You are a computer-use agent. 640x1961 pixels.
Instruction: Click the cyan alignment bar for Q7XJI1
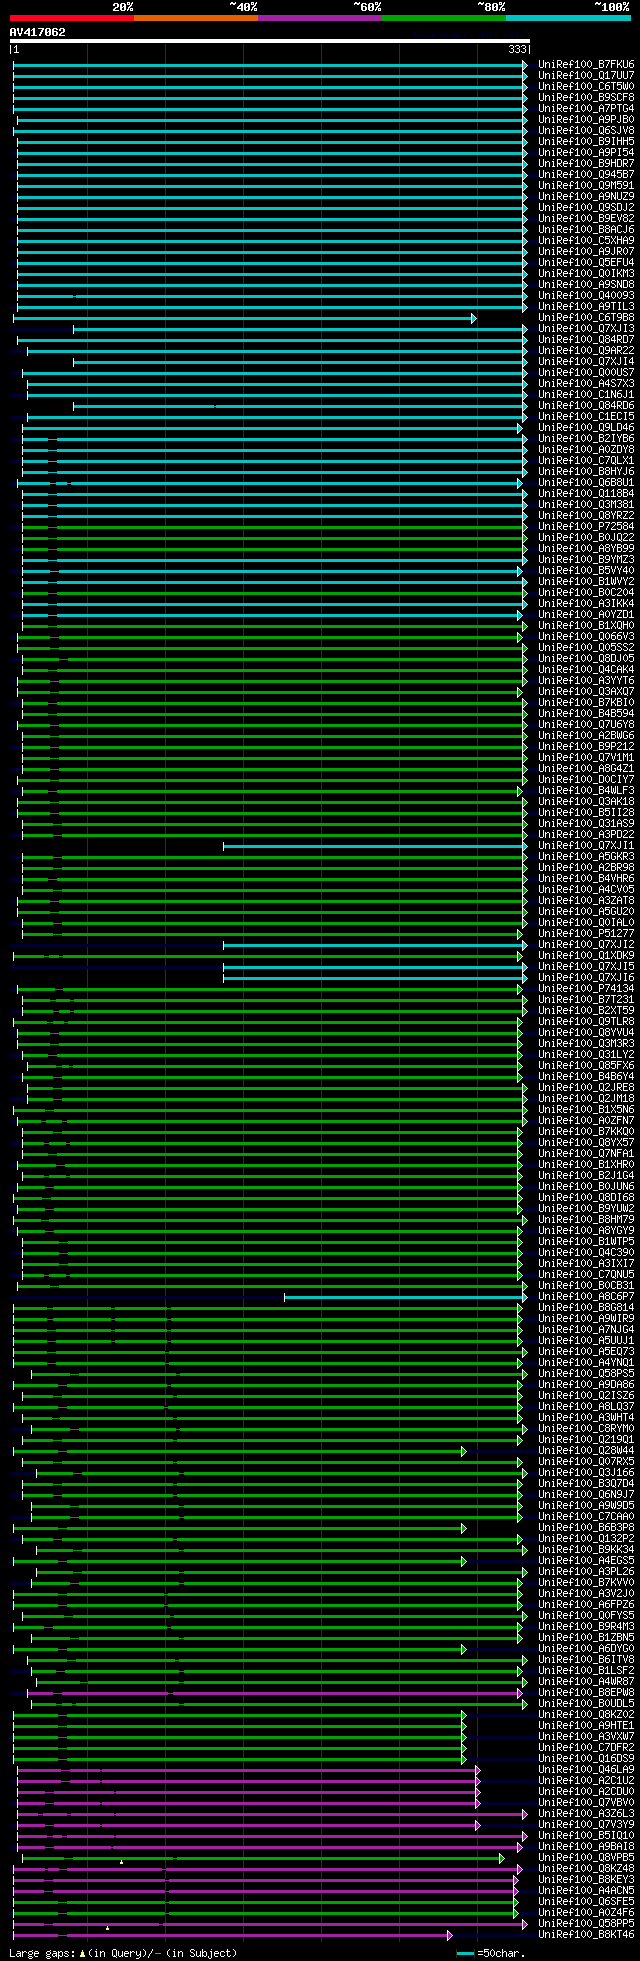(375, 846)
